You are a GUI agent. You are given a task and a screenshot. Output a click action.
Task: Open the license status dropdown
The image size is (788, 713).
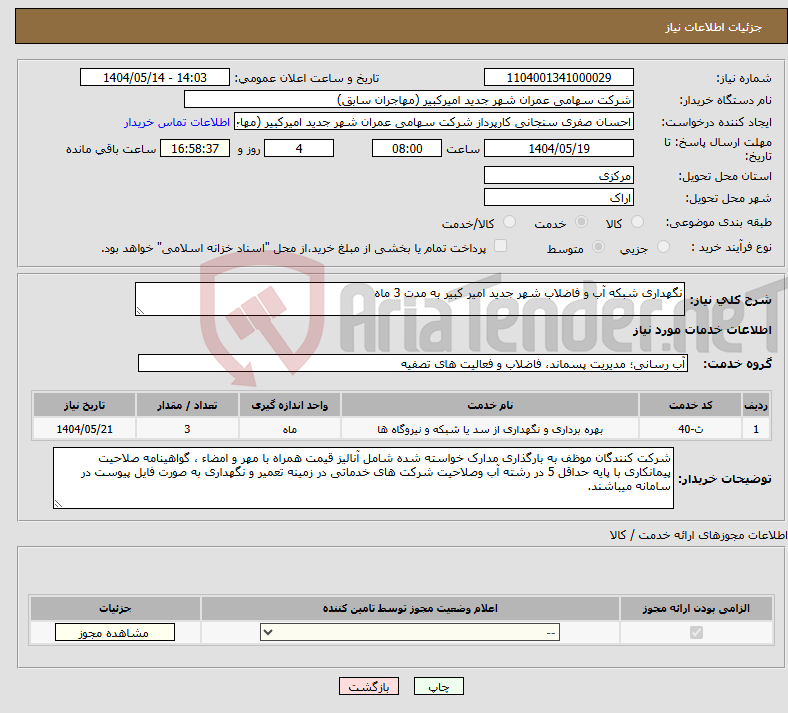(410, 632)
